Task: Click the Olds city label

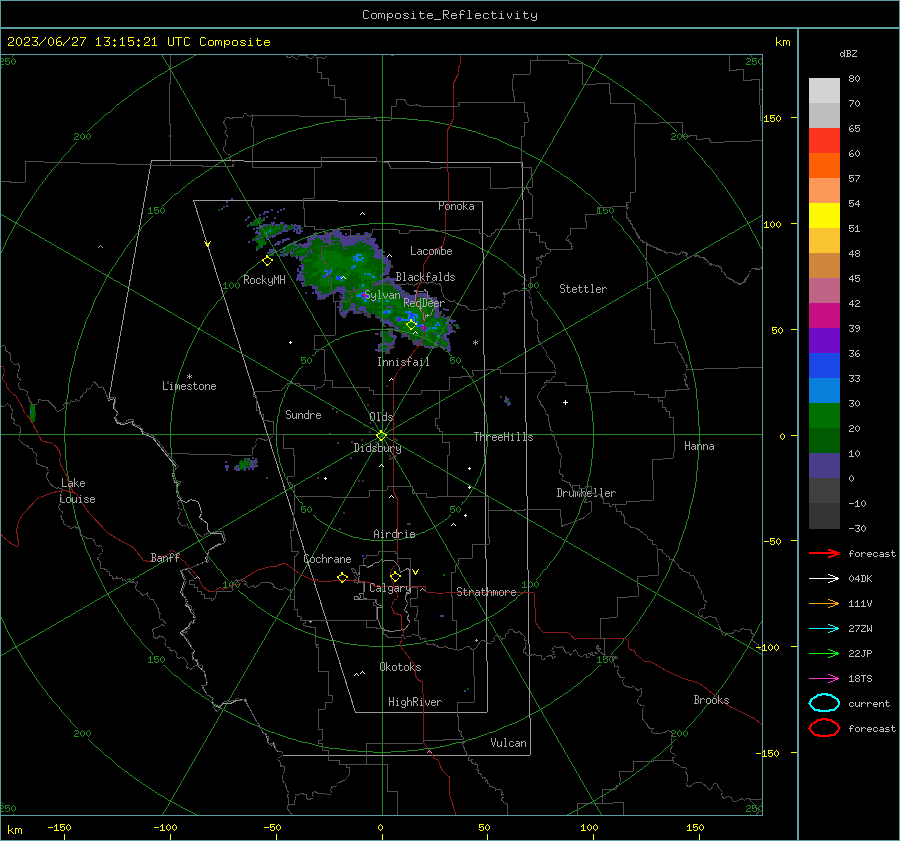Action: (381, 417)
